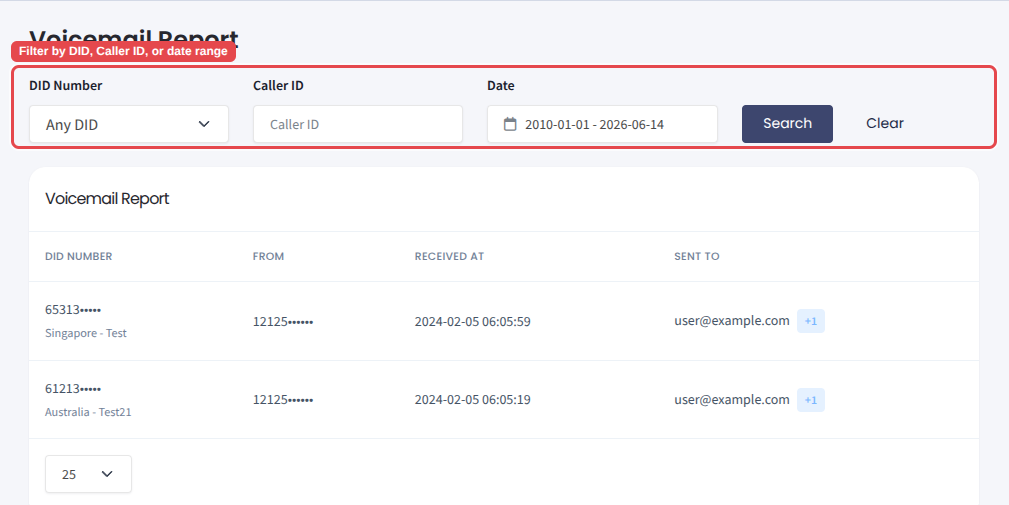Click user@example.com in Singapore row

732,321
